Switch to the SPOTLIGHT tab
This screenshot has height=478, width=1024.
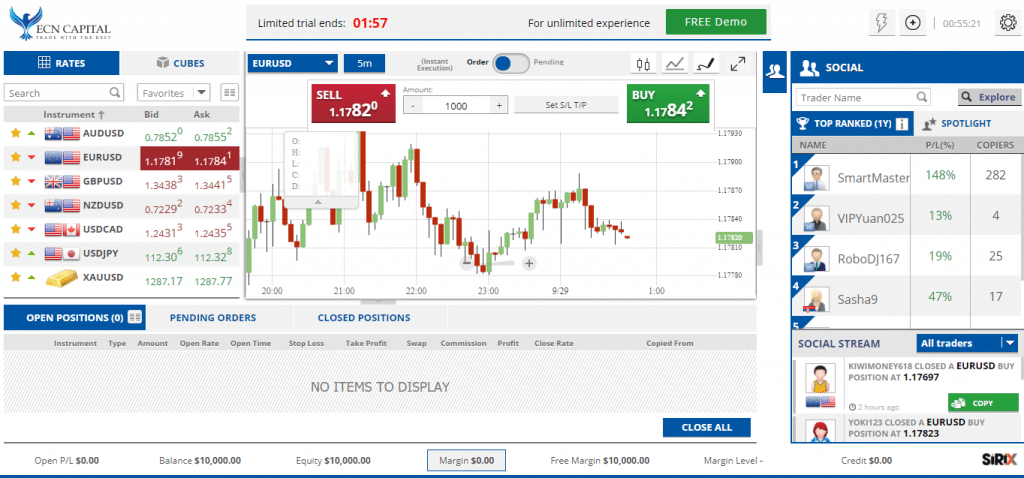coord(957,123)
